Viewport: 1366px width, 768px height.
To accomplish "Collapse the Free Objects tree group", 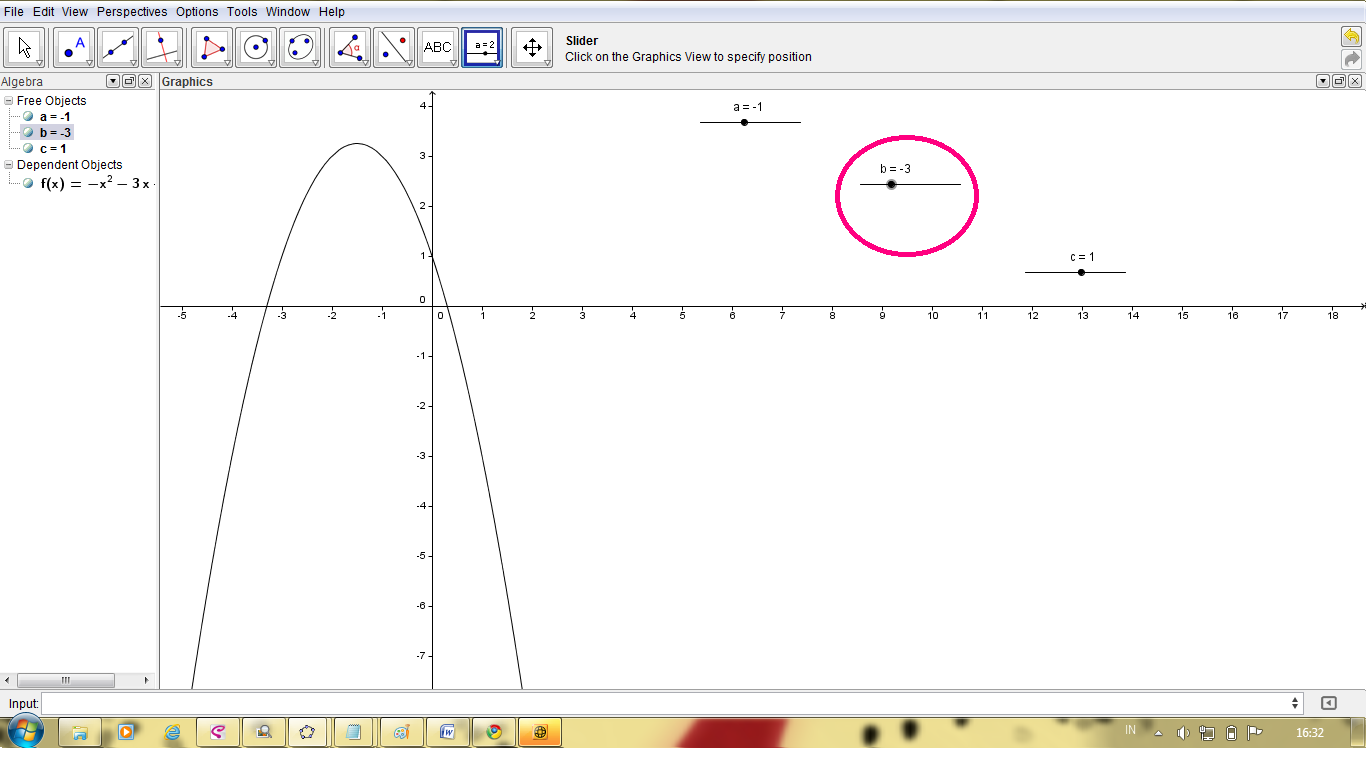I will click(9, 100).
